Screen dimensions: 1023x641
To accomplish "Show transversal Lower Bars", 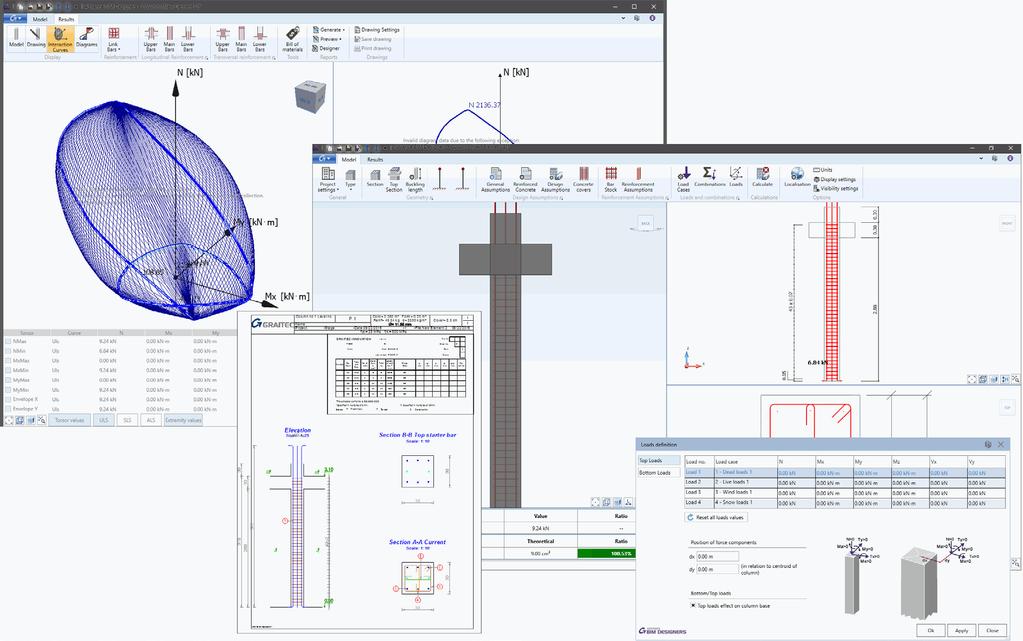I will point(260,39).
